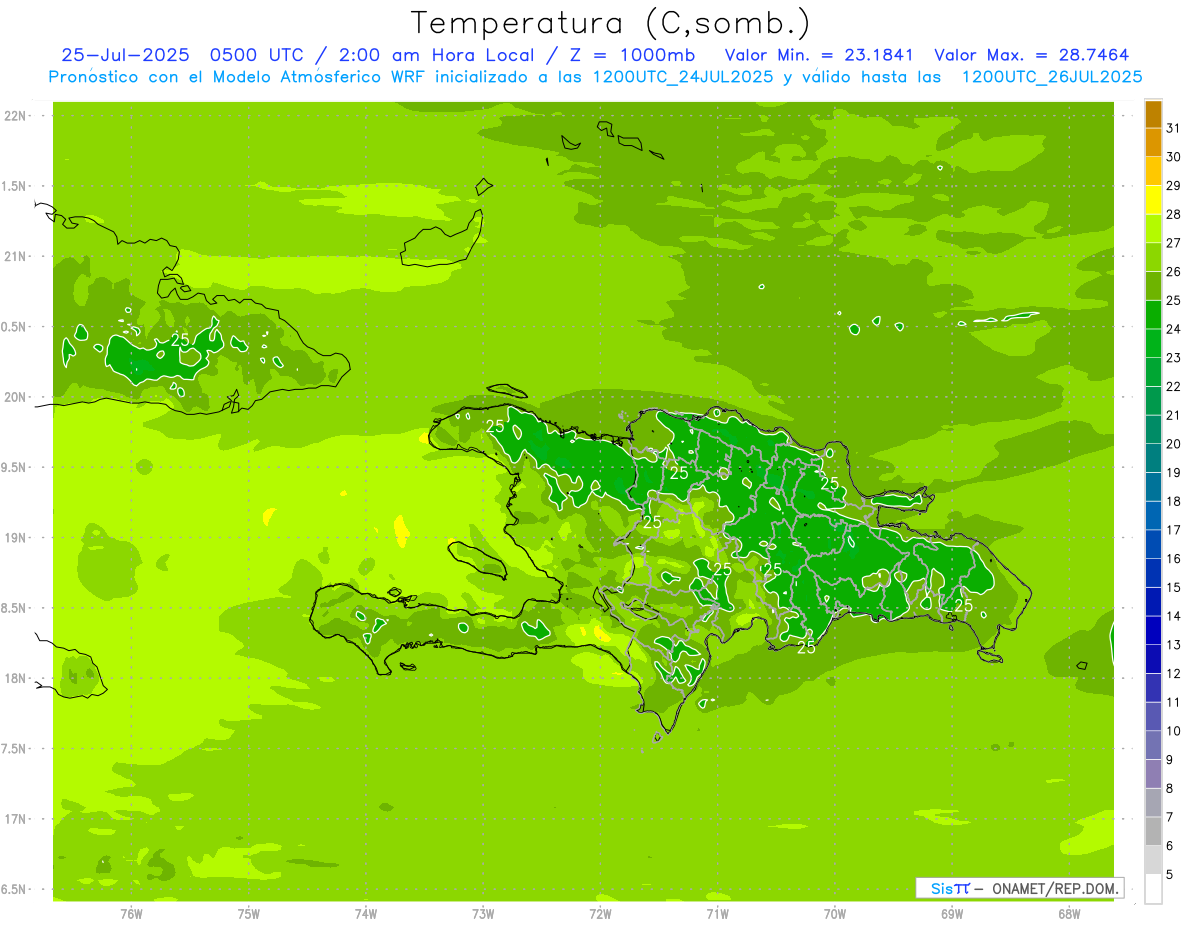Click the "75W" longitude label
Viewport: 1200px width, 927px height.
[249, 914]
